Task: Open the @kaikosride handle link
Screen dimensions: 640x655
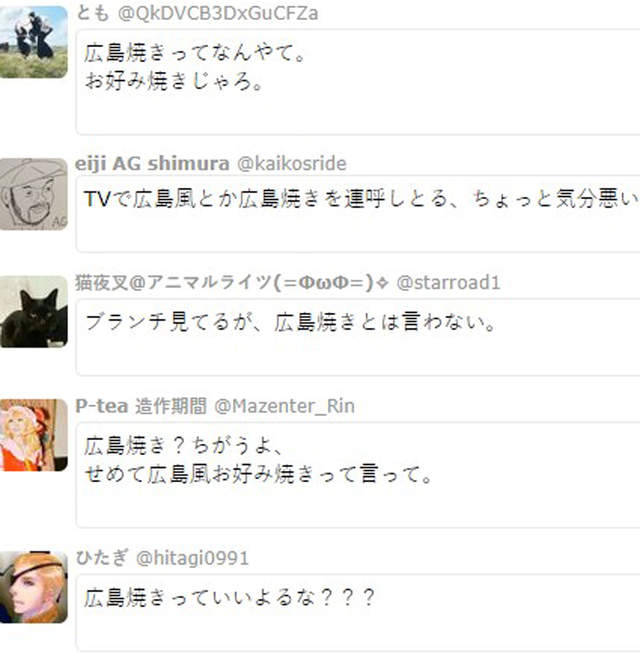Action: tap(292, 163)
